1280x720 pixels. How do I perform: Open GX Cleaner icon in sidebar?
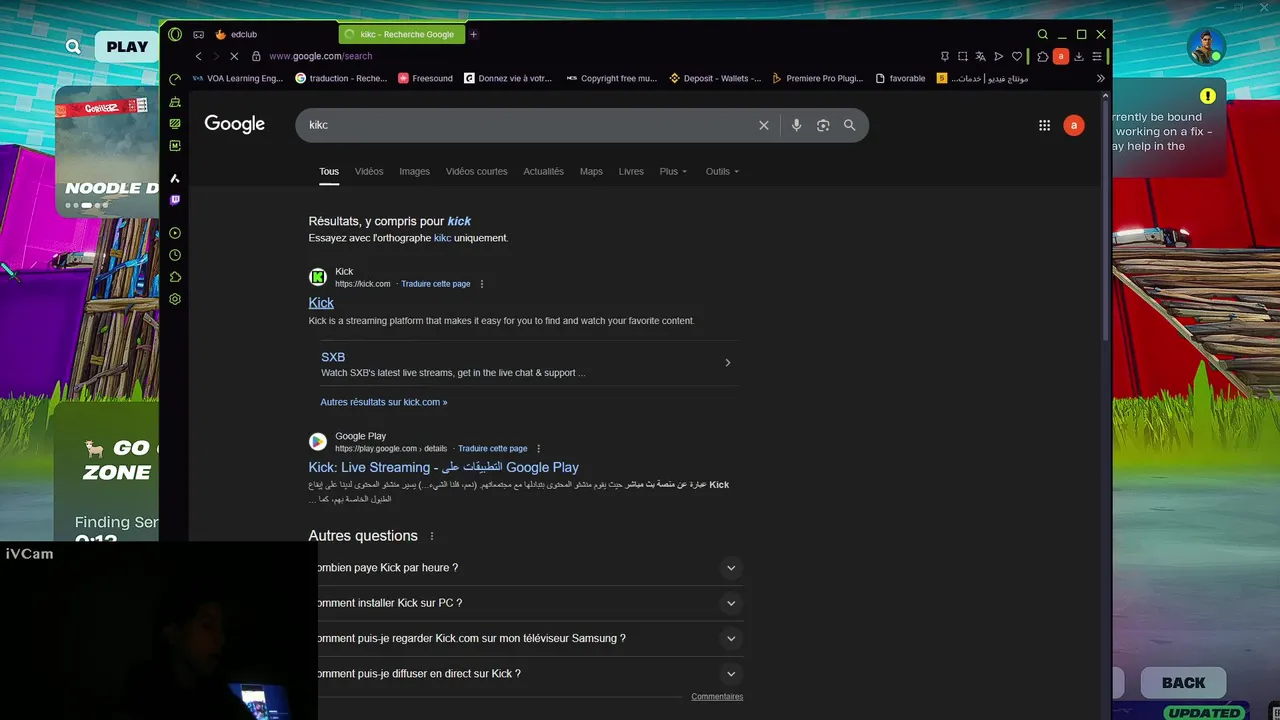tap(175, 102)
